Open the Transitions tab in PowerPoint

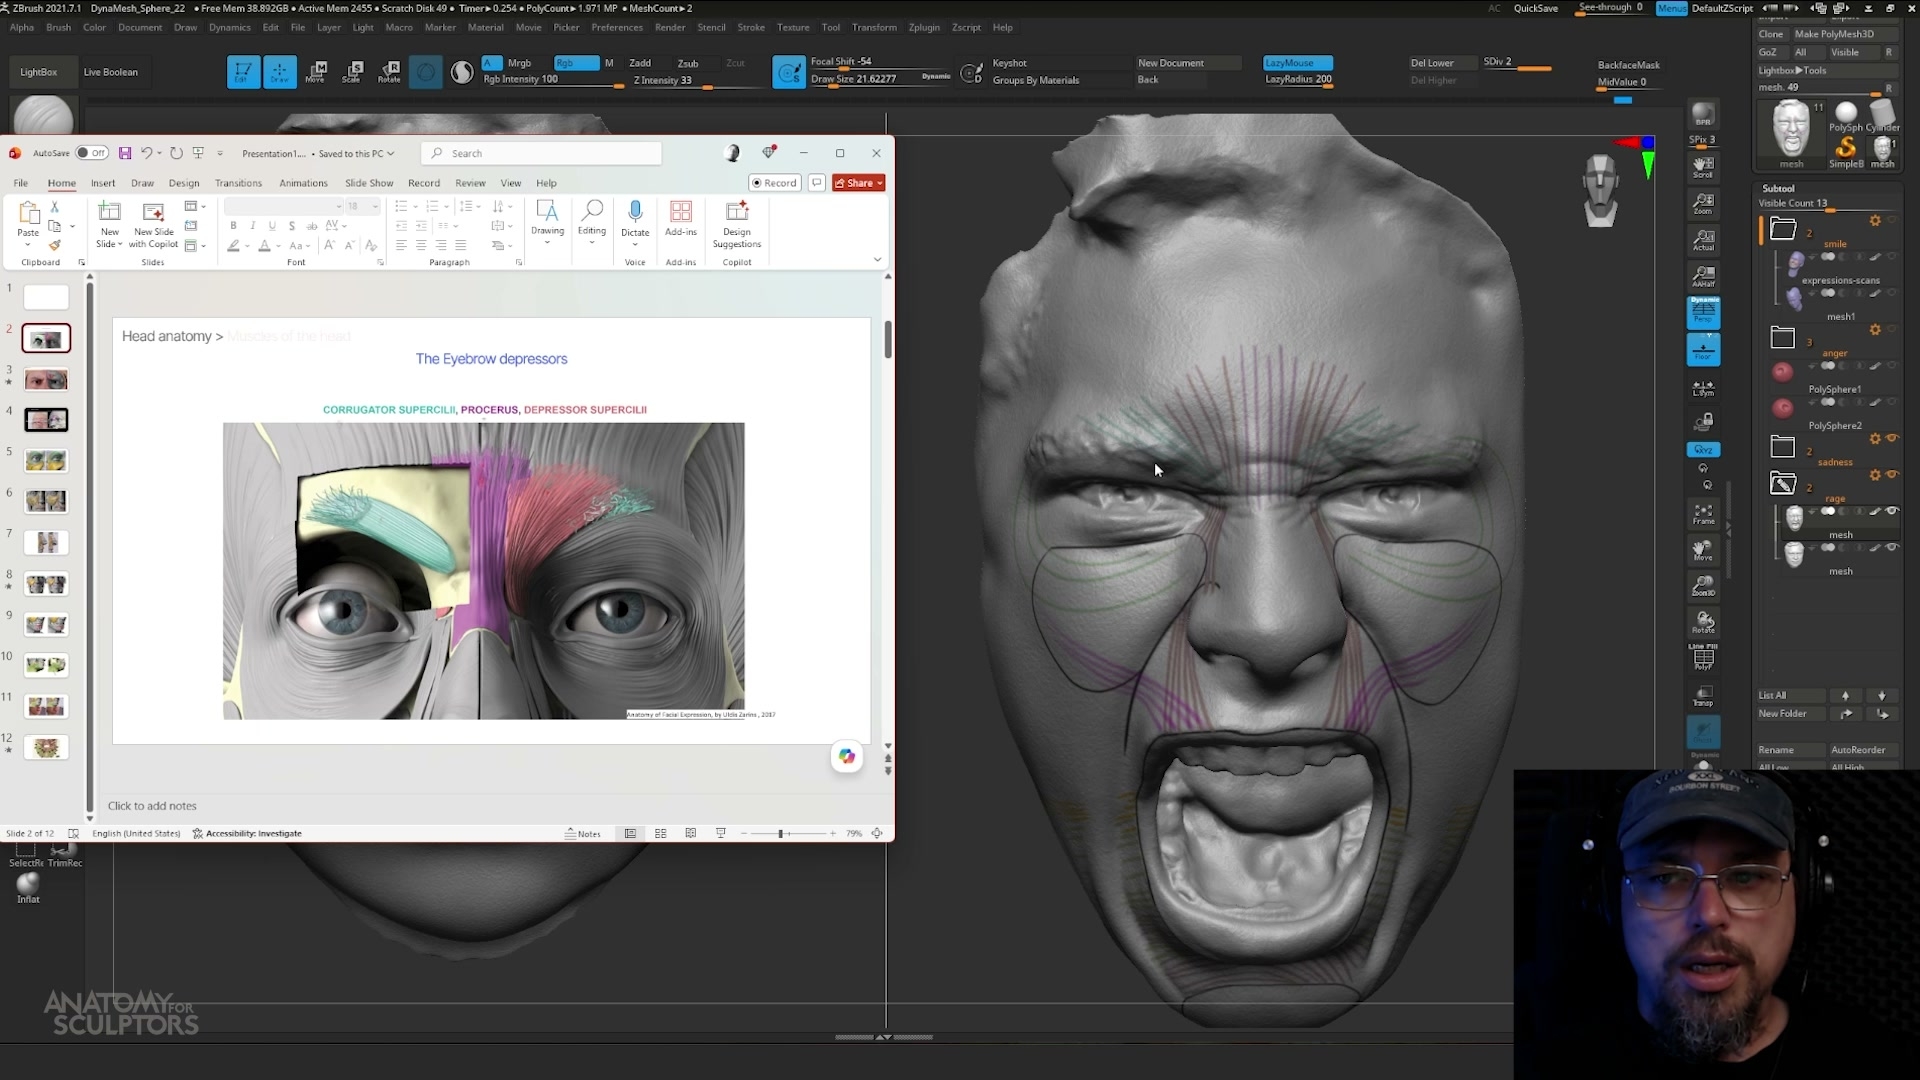(x=238, y=183)
